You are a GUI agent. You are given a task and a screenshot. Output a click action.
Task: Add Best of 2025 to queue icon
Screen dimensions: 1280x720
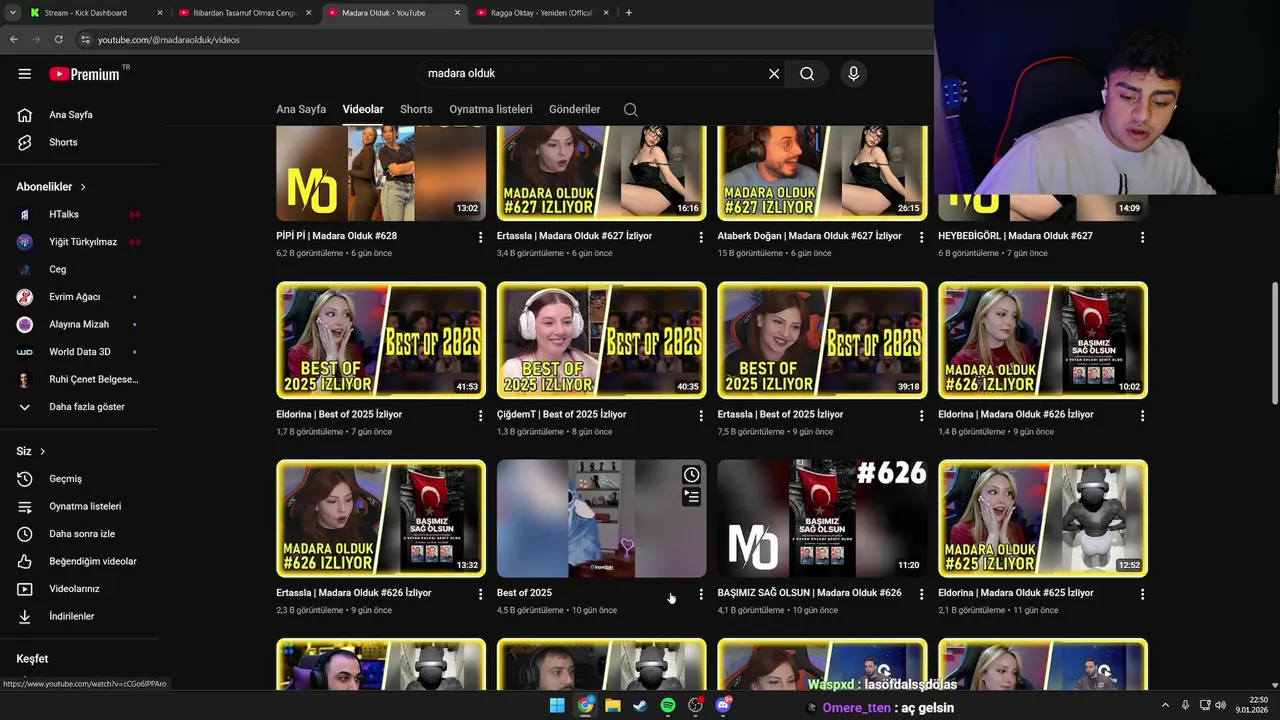(691, 496)
